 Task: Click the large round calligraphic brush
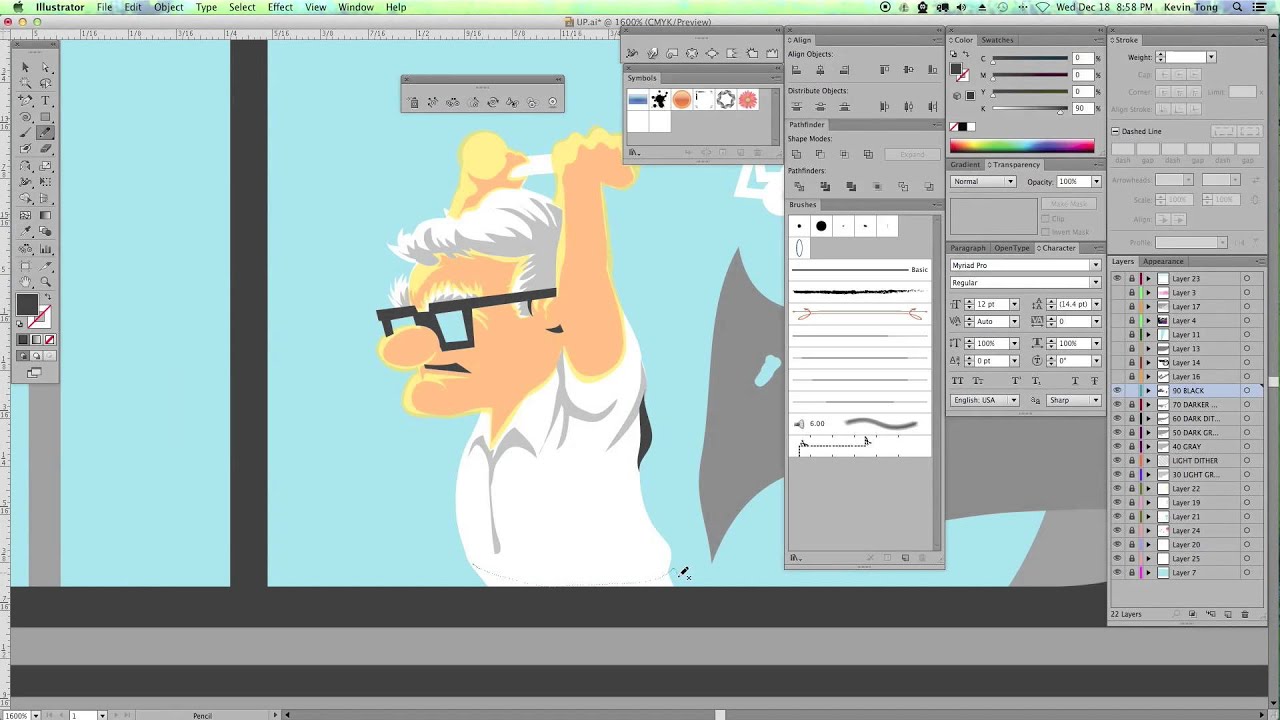(821, 226)
